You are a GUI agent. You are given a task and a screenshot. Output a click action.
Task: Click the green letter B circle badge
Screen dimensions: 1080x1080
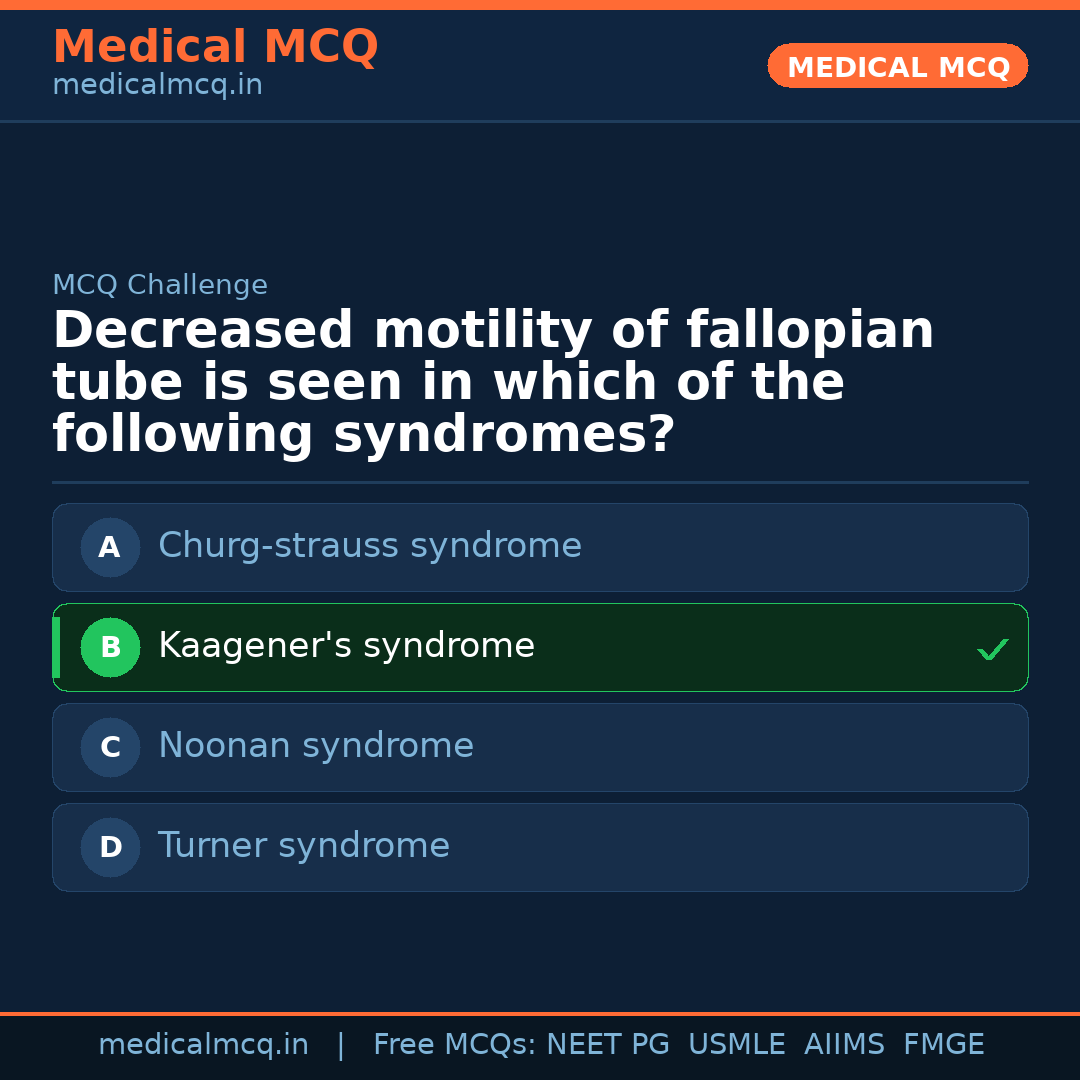[x=110, y=647]
